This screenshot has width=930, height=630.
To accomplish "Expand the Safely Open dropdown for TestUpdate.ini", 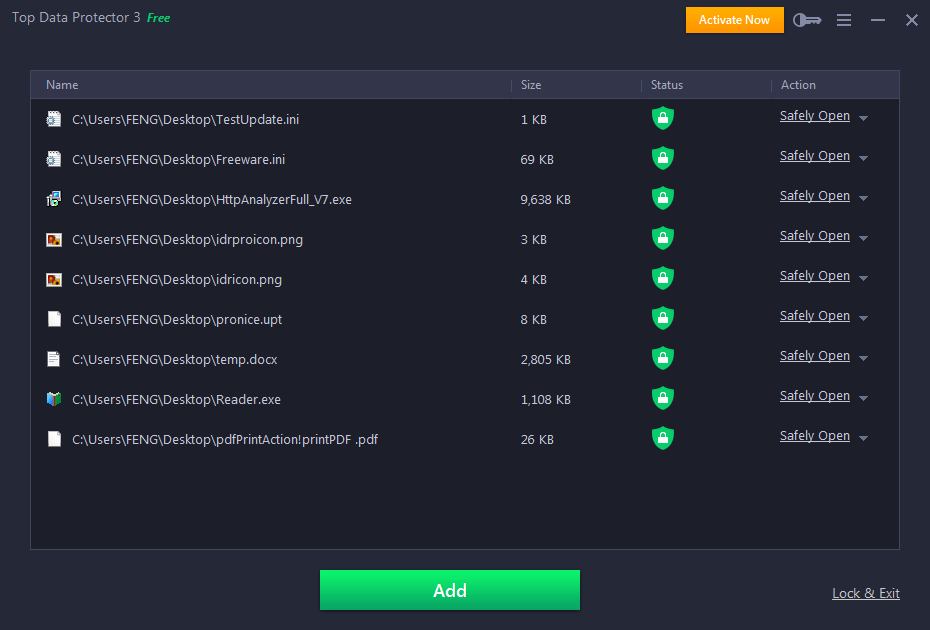I will 864,116.
